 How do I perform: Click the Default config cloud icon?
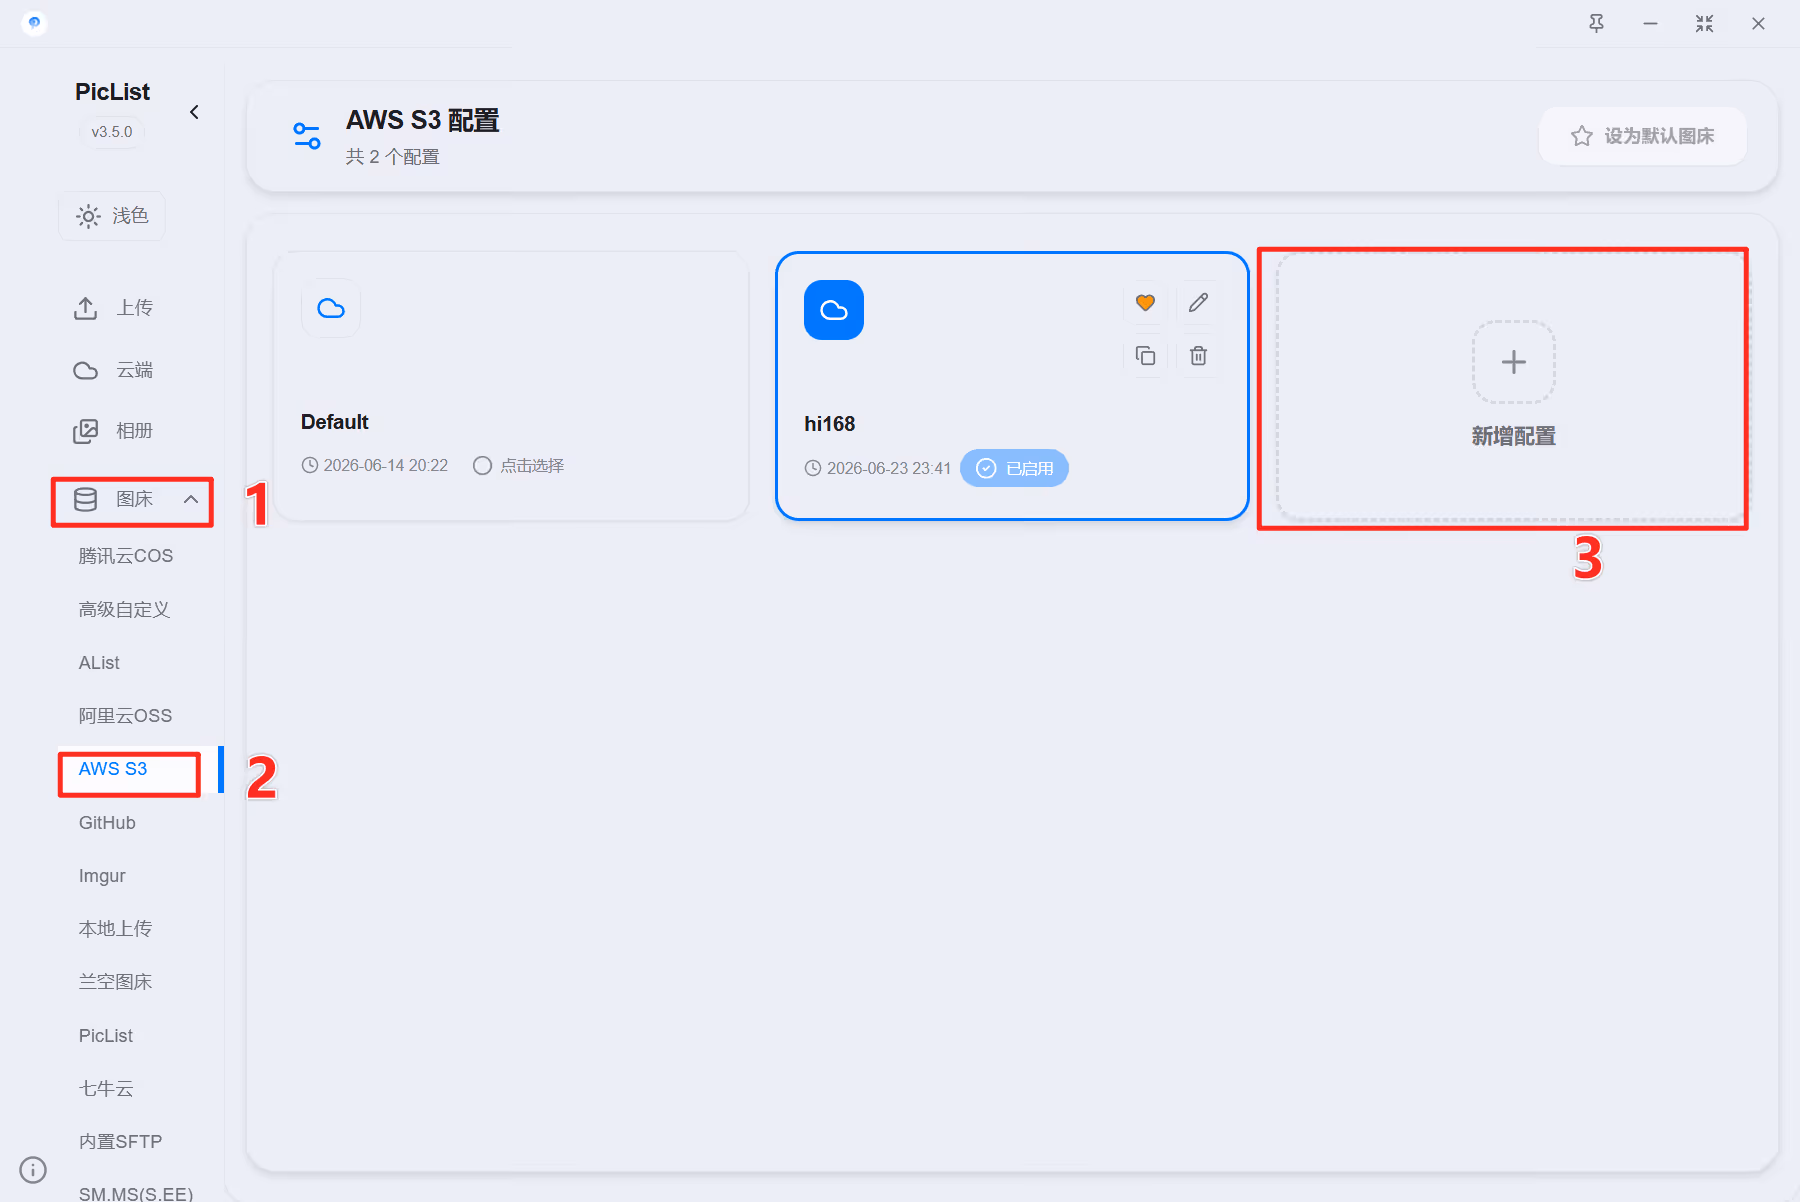tap(331, 308)
